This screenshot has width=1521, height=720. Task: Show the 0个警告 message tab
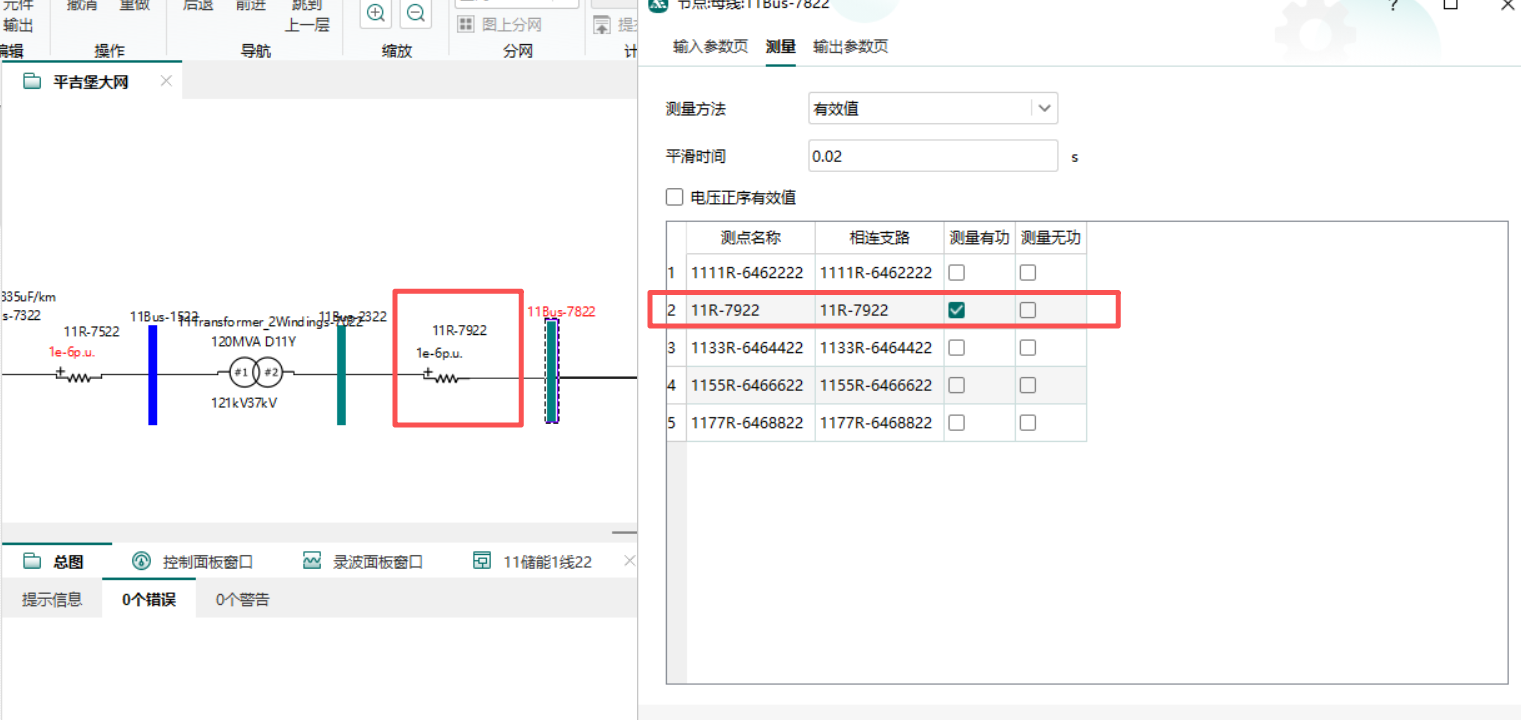[242, 600]
